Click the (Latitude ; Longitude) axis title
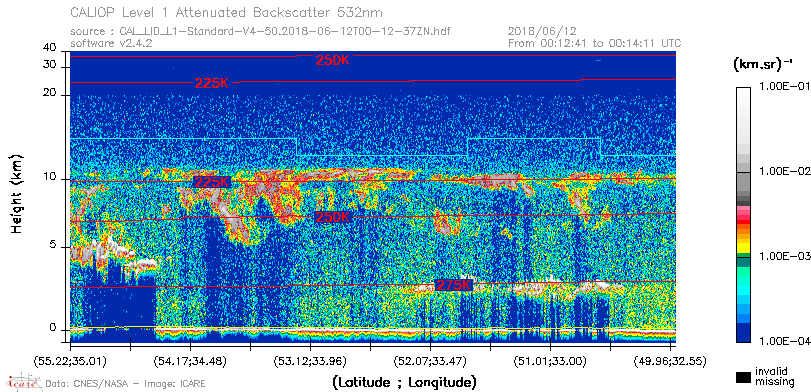Image resolution: width=811 pixels, height=392 pixels. coord(405,383)
